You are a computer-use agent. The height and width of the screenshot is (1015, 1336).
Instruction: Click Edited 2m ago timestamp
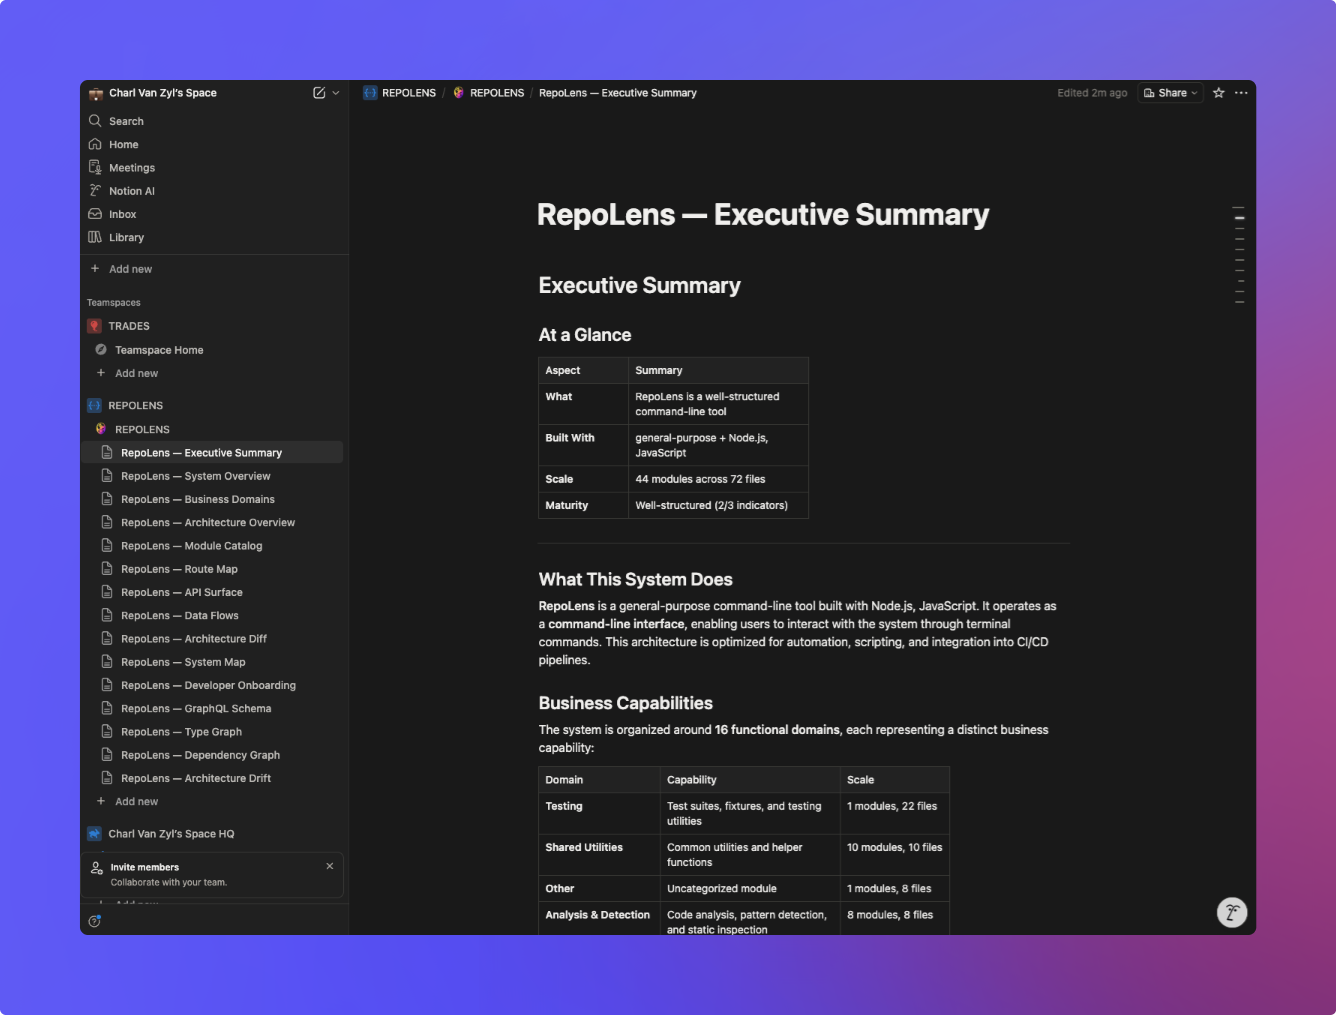pyautogui.click(x=1092, y=93)
